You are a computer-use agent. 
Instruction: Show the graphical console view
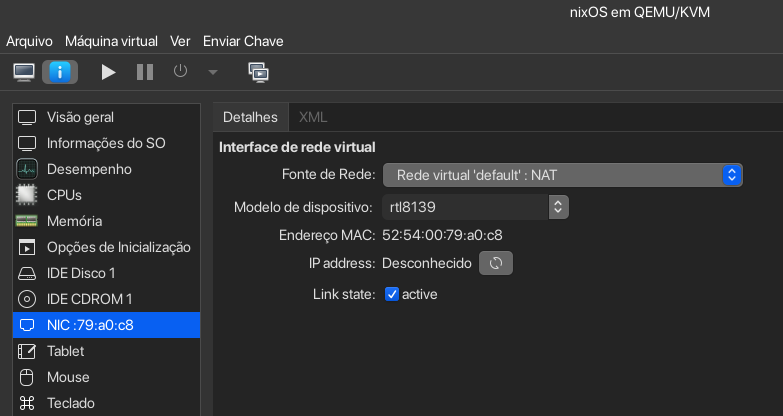[x=24, y=72]
